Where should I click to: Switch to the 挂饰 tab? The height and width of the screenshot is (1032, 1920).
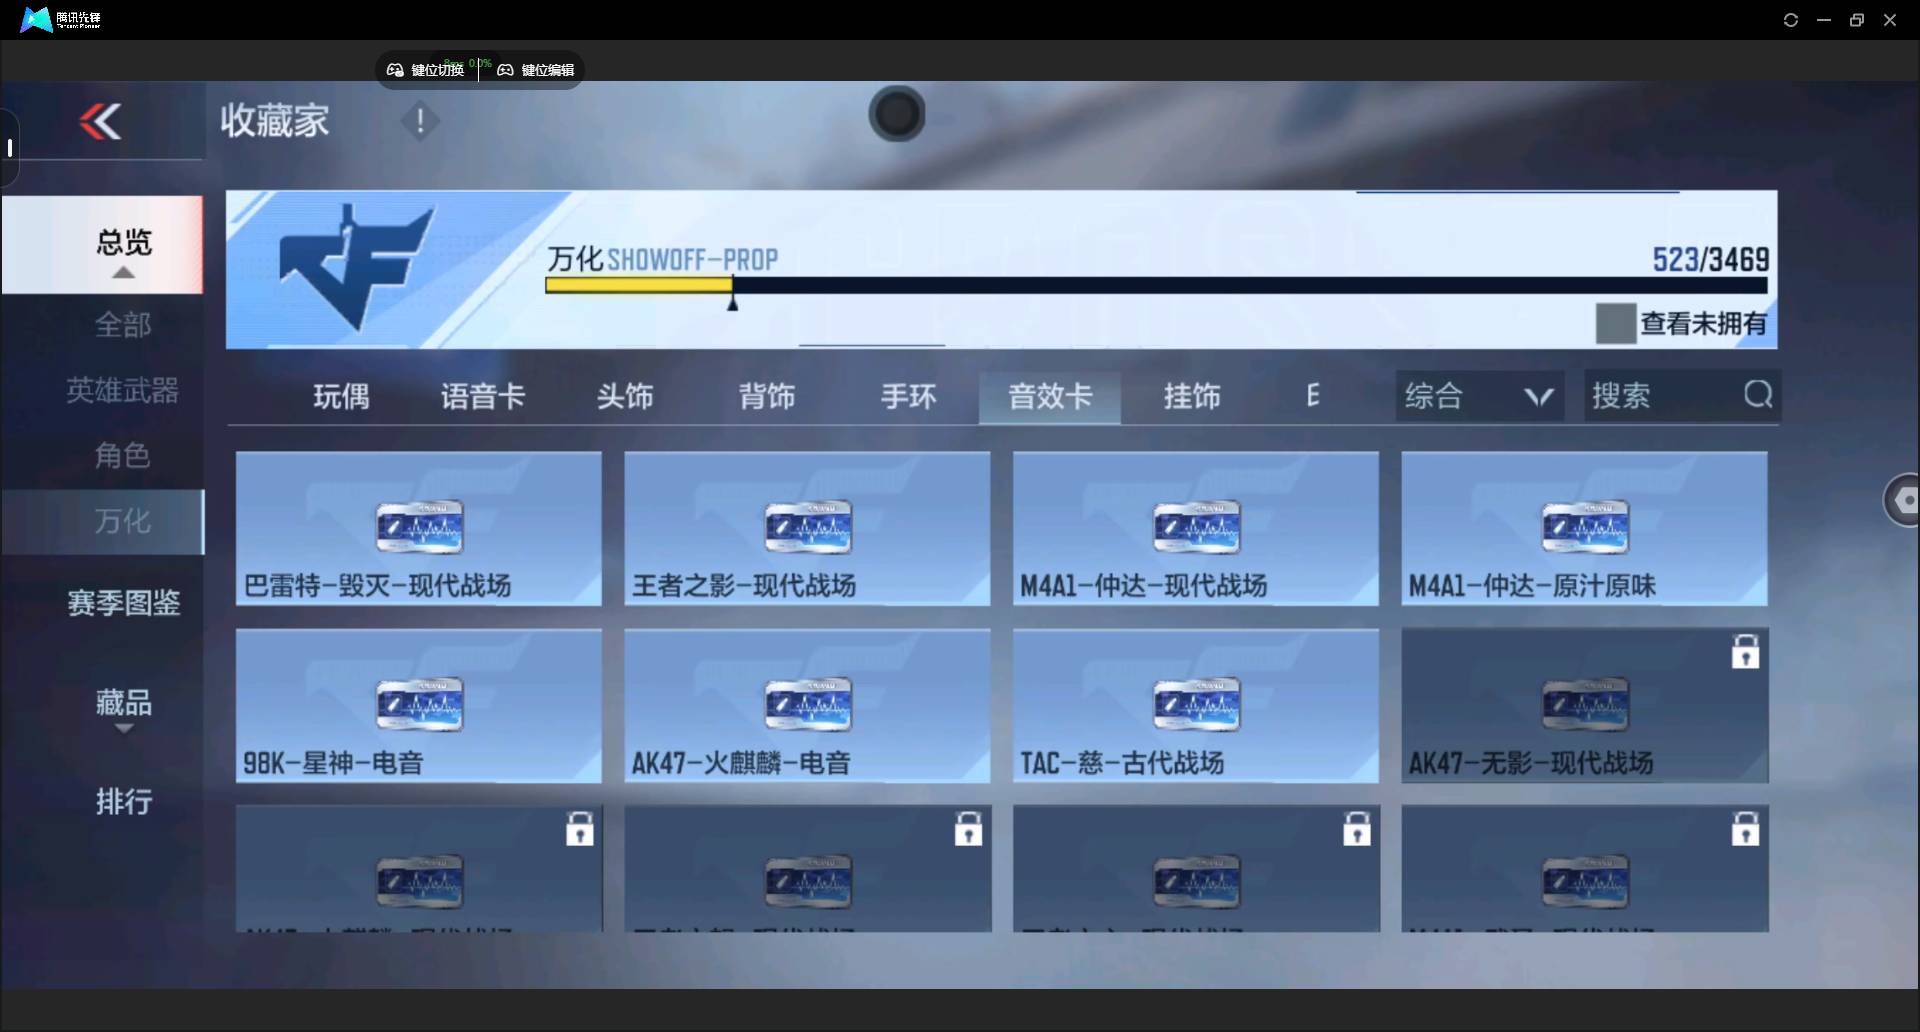(1192, 397)
